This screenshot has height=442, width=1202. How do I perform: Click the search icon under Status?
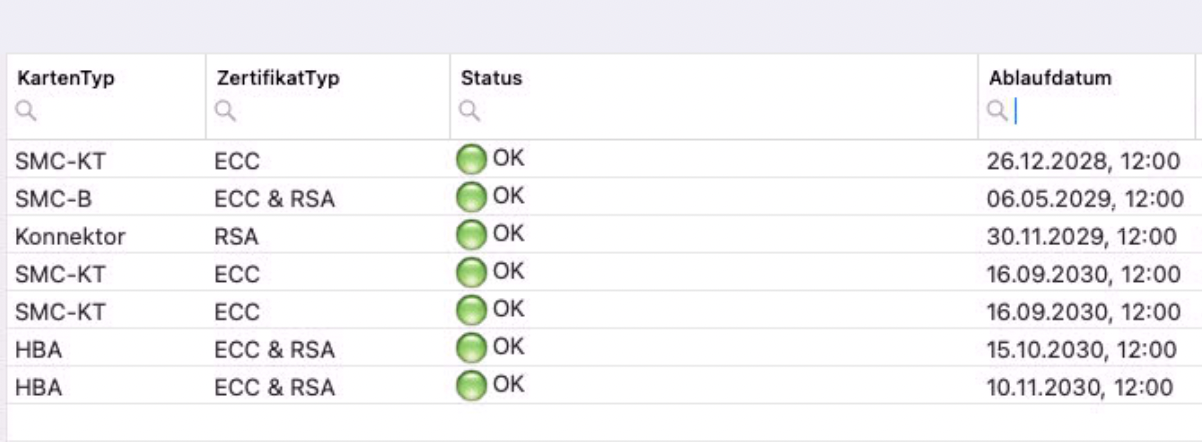(x=470, y=113)
